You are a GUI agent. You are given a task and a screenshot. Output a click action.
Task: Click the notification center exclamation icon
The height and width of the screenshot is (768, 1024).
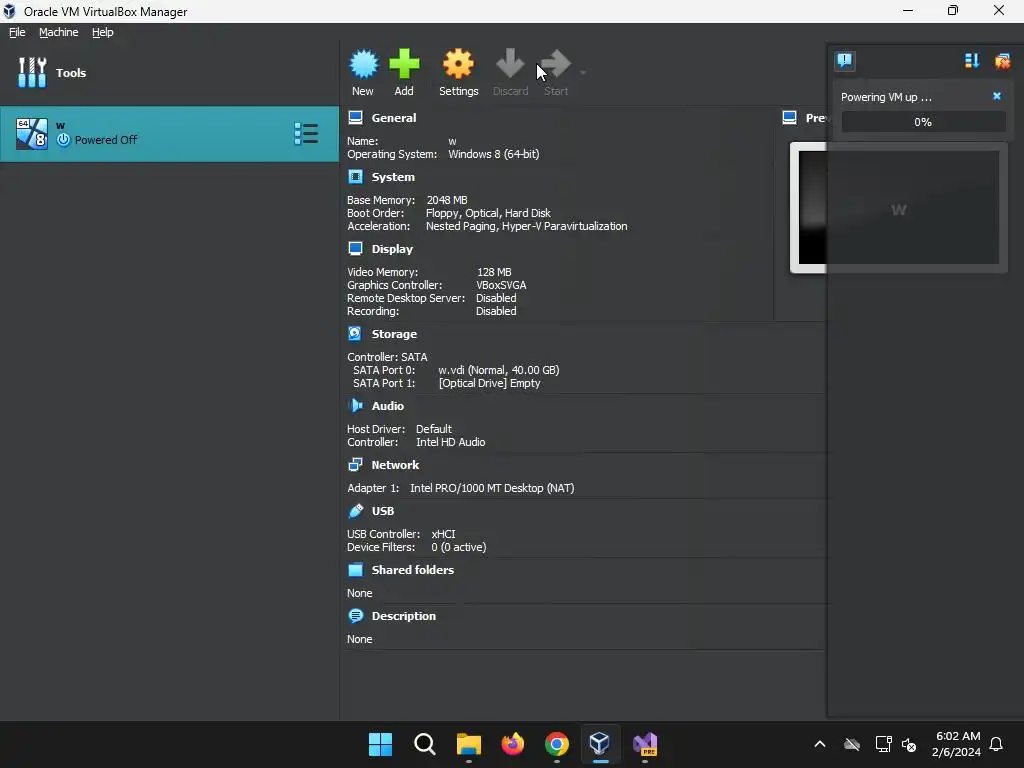(x=845, y=61)
